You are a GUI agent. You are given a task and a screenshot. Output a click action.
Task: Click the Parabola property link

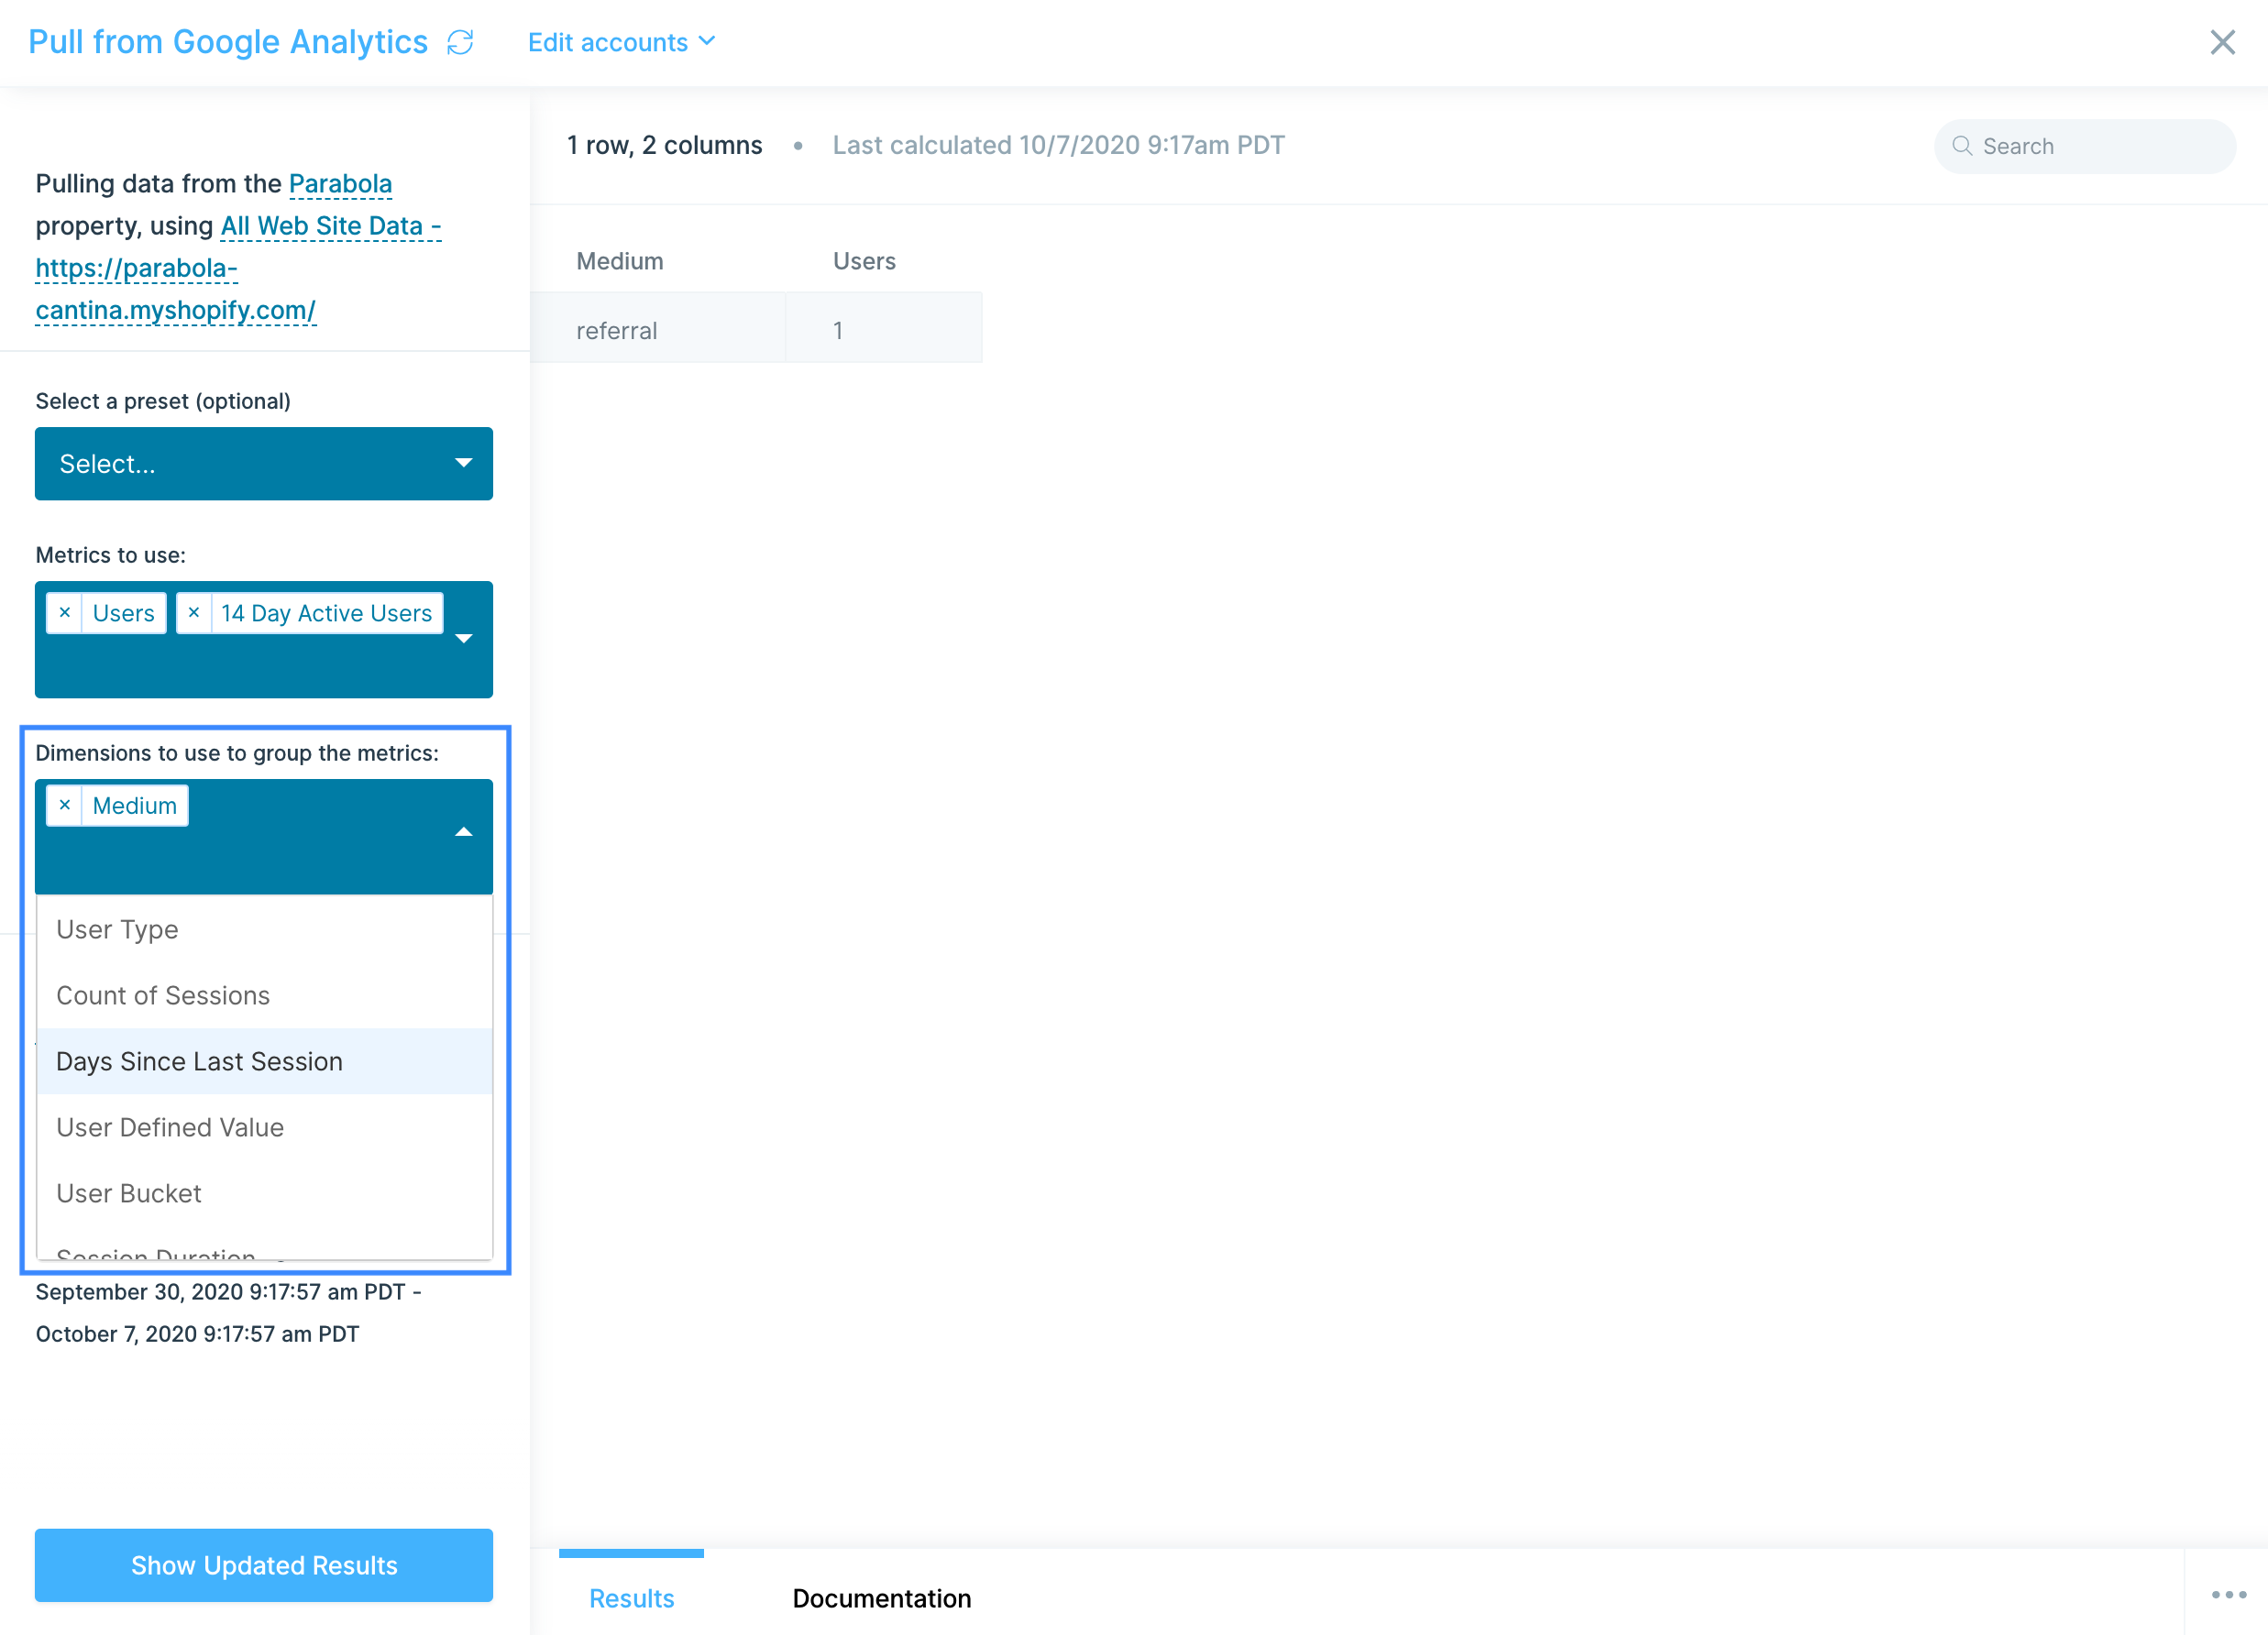coord(340,183)
